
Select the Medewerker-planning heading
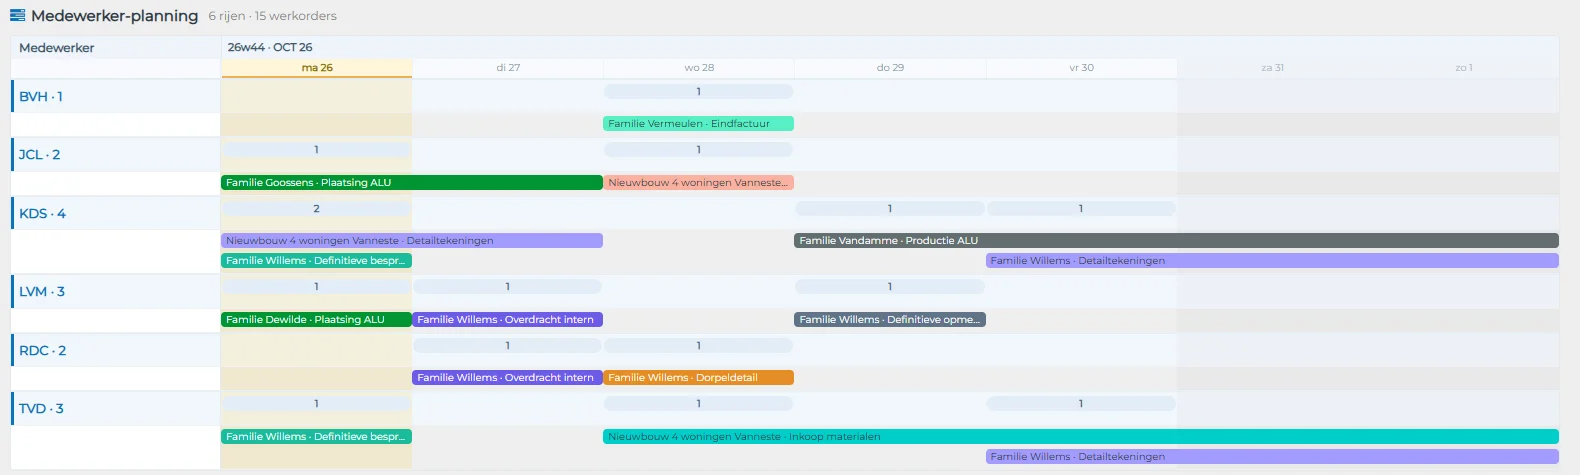[114, 16]
